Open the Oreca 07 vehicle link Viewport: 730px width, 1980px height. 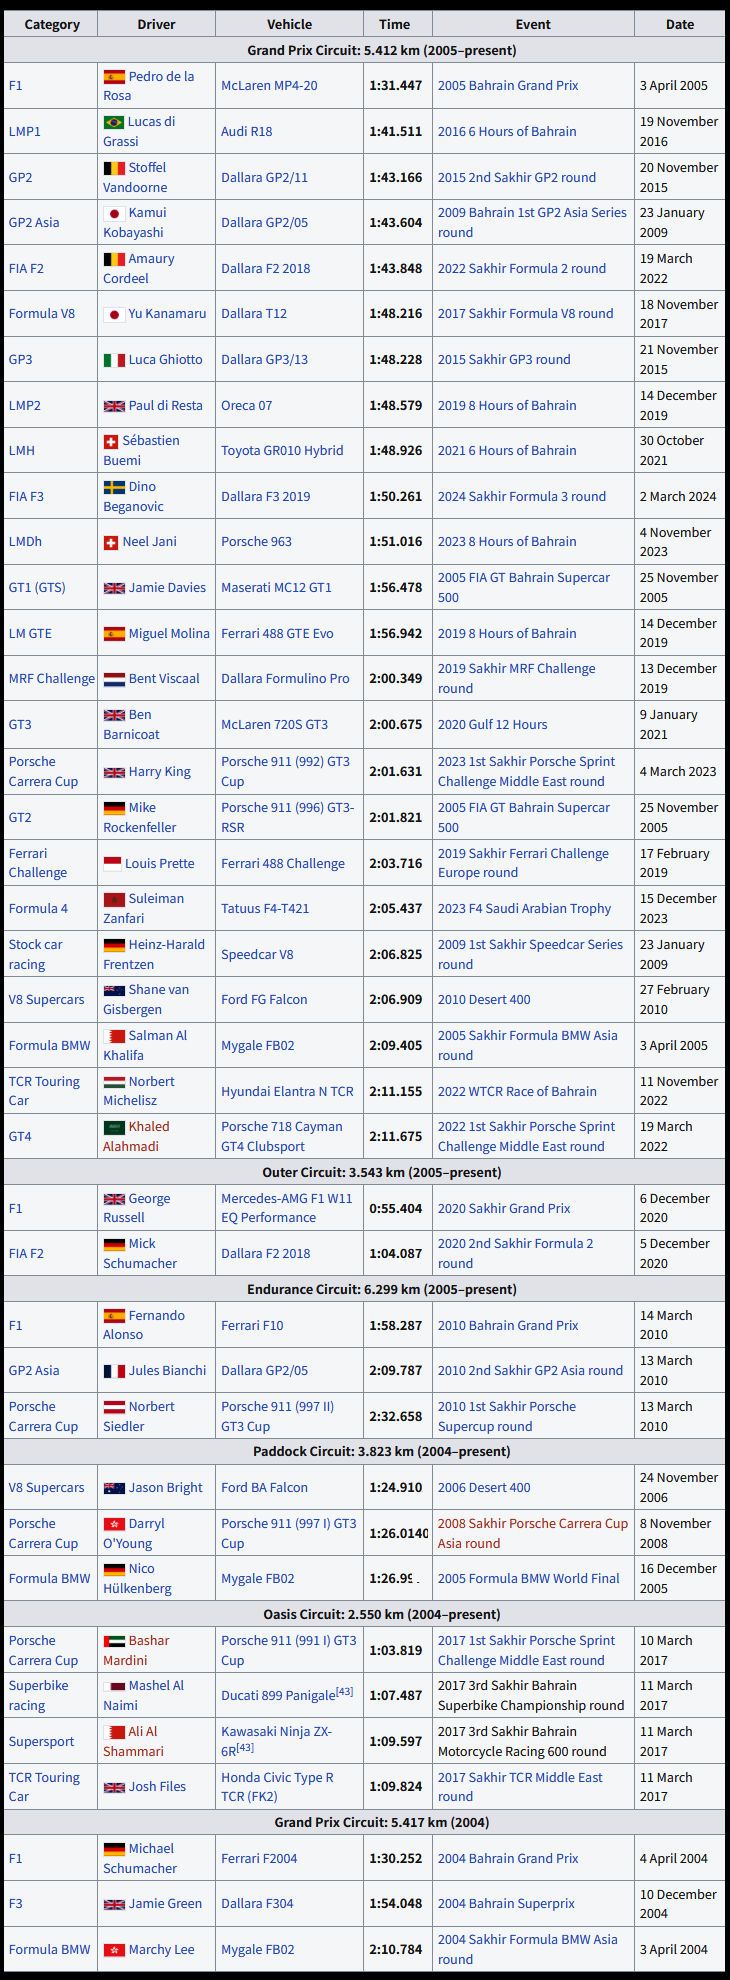point(247,406)
